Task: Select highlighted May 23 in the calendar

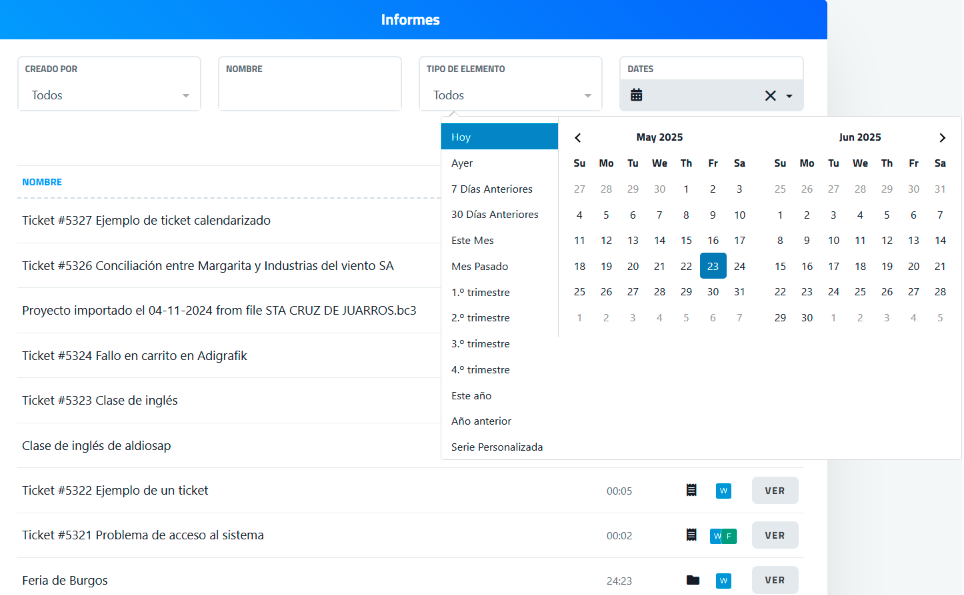Action: 712,266
